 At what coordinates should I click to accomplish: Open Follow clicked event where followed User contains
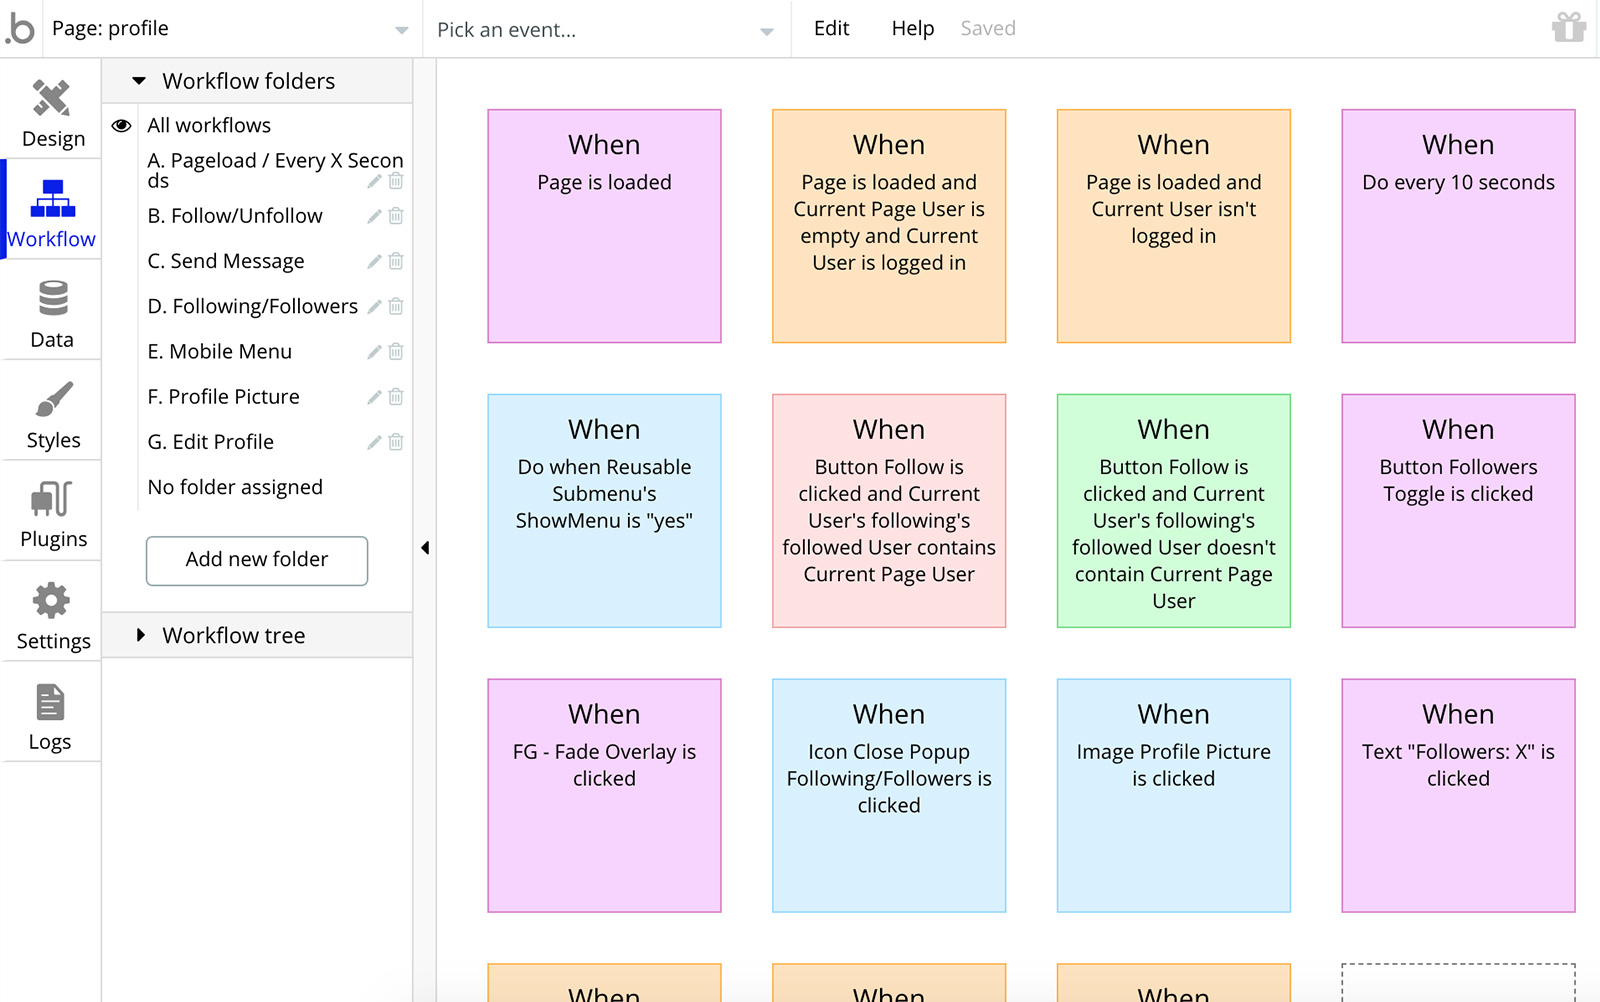pyautogui.click(x=889, y=511)
